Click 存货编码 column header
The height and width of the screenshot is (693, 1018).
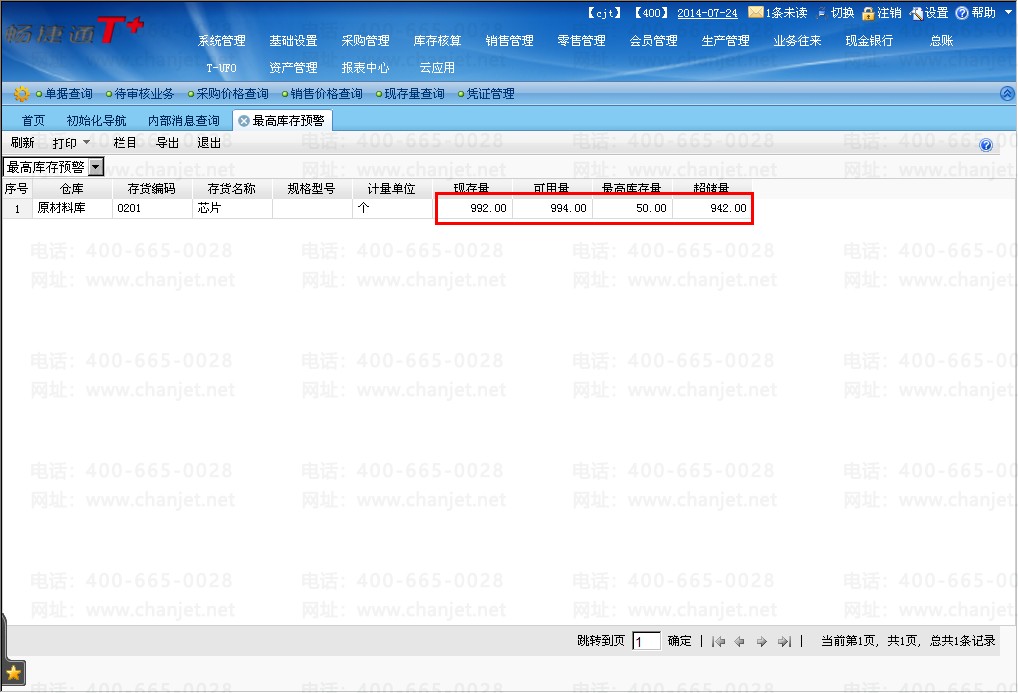(x=152, y=189)
